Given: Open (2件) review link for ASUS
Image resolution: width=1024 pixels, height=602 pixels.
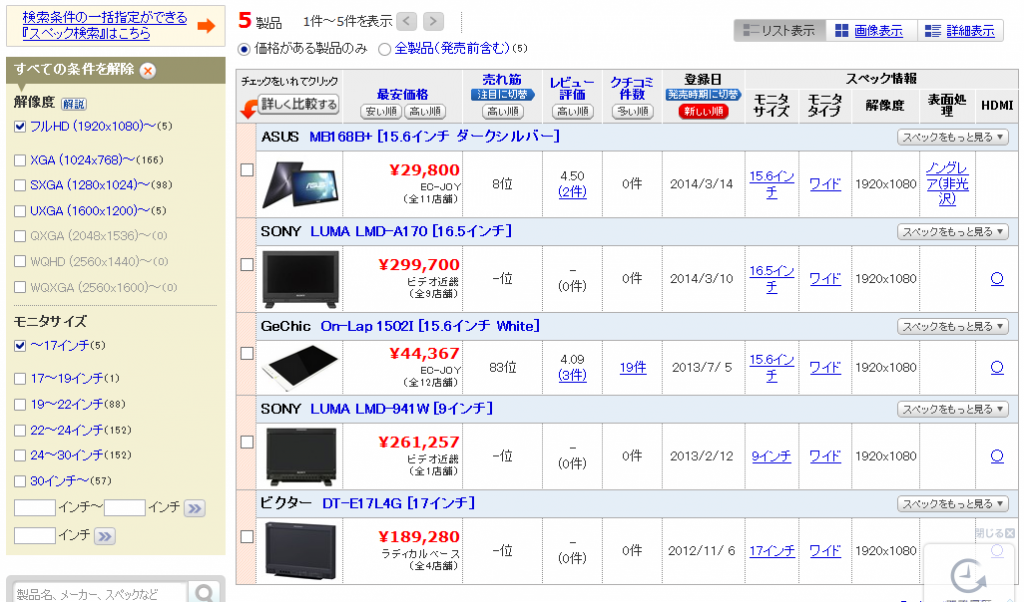Looking at the screenshot, I should click(x=572, y=192).
